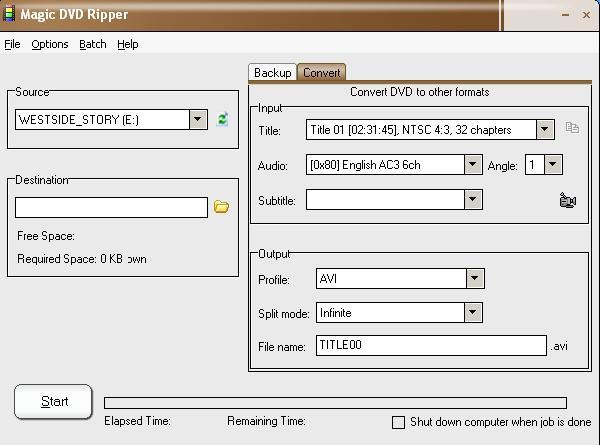Expand the Source drive dropdown
Image resolution: width=600 pixels, height=445 pixels.
(x=198, y=119)
